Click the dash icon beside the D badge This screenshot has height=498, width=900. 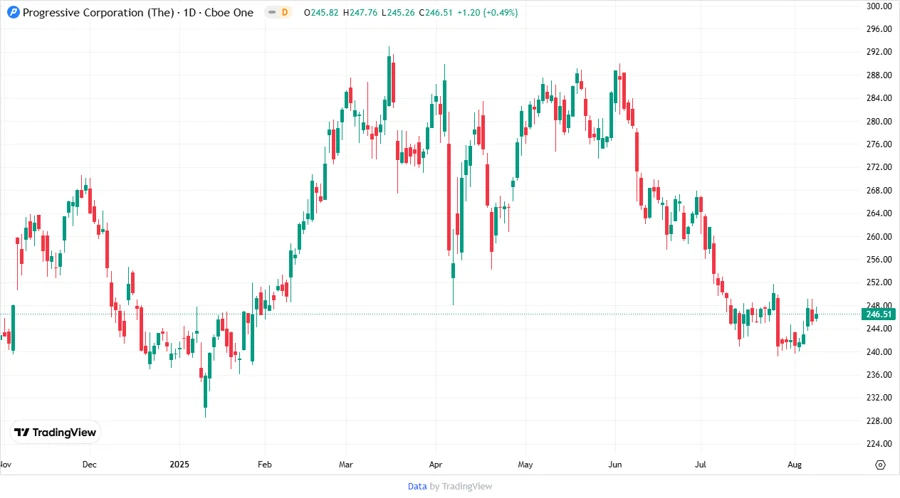click(272, 12)
